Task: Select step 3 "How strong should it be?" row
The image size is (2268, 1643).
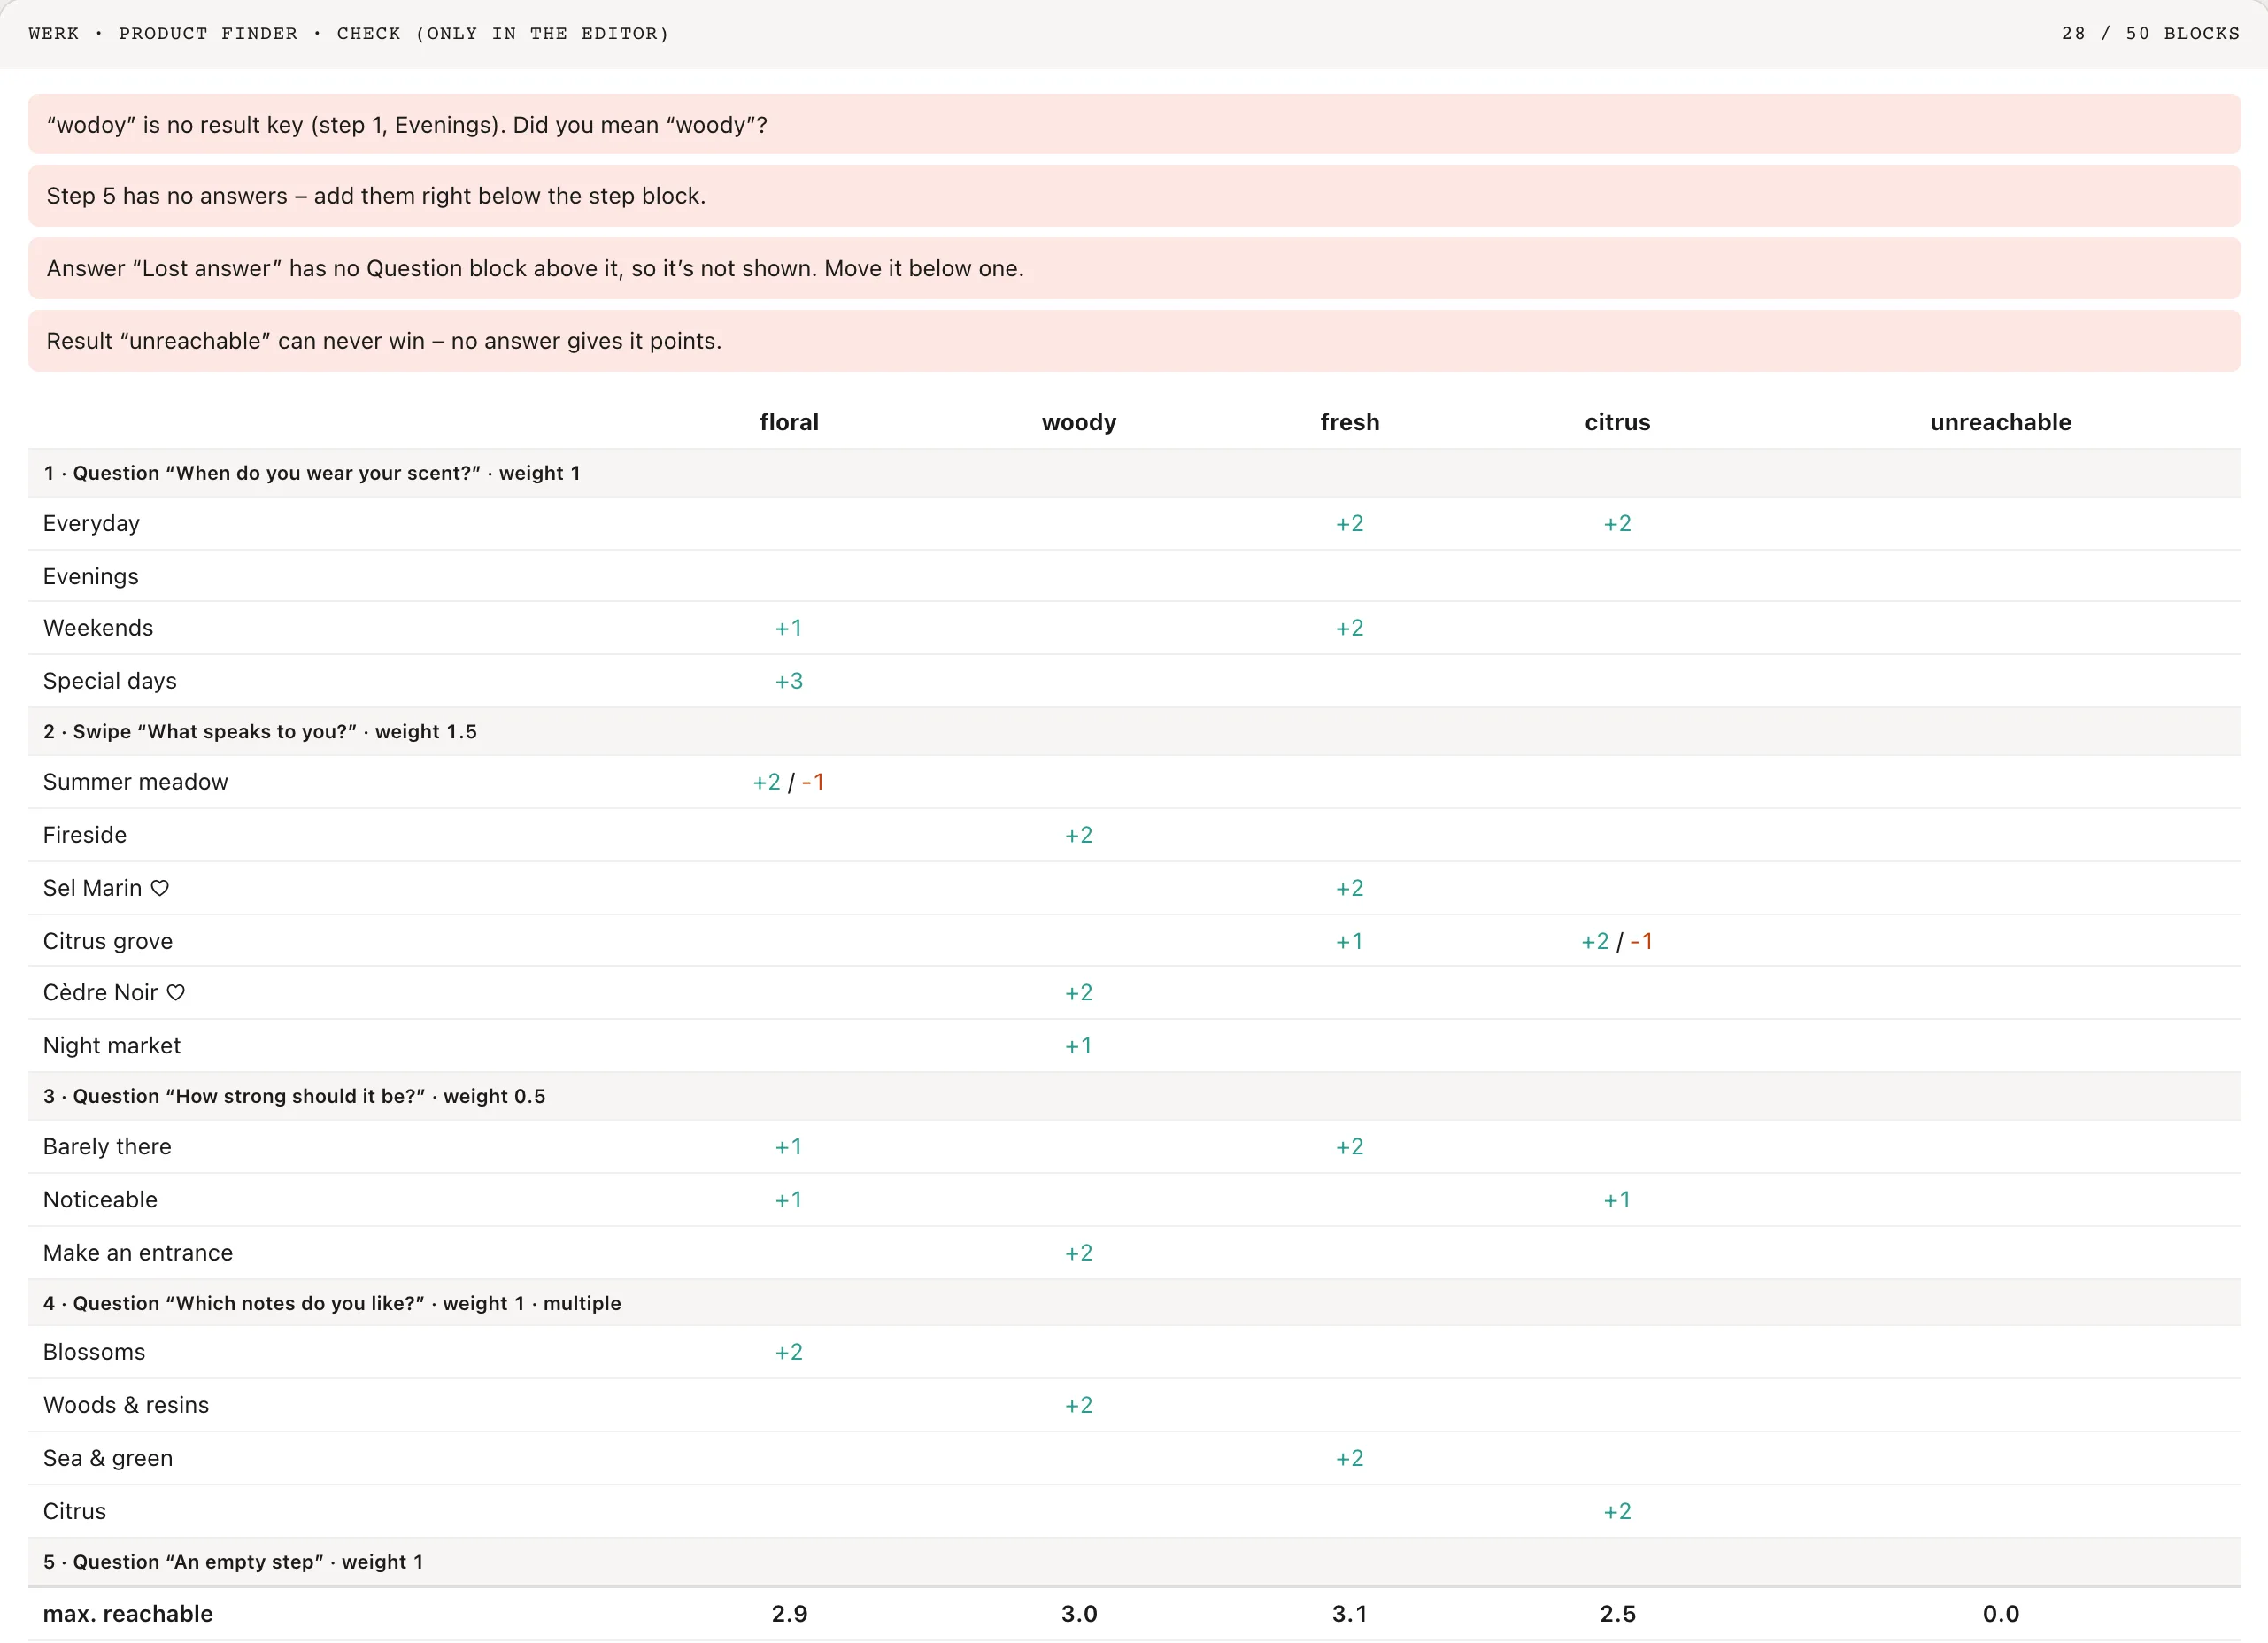Action: coord(1134,1096)
